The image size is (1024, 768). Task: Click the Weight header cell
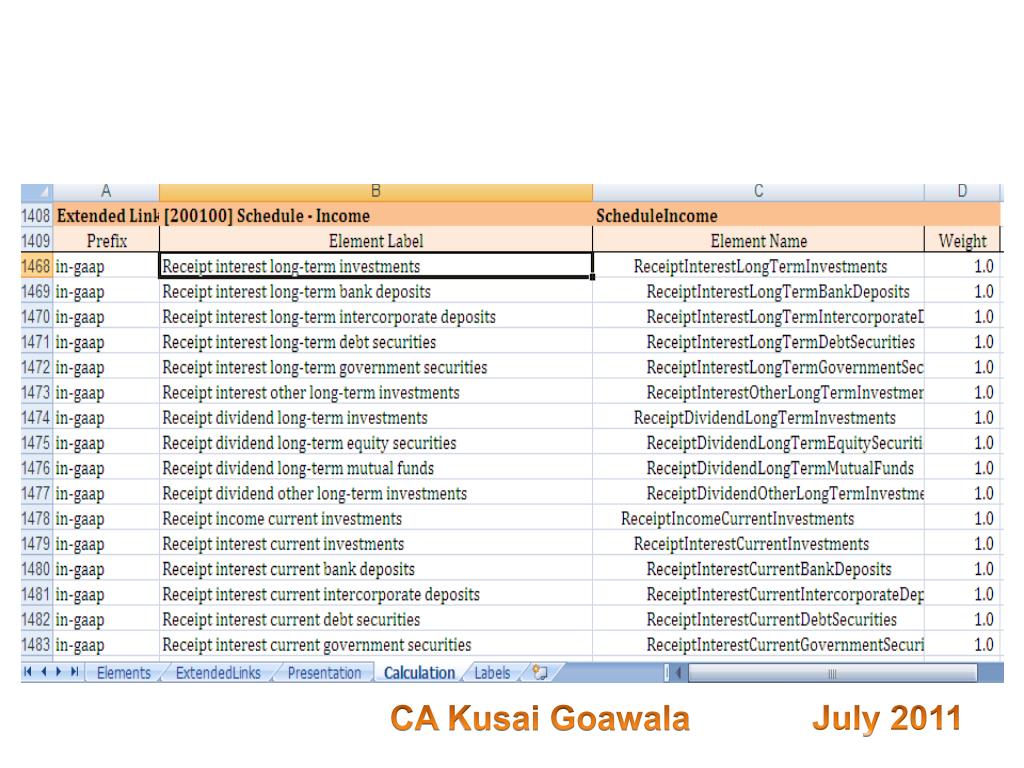pos(962,241)
